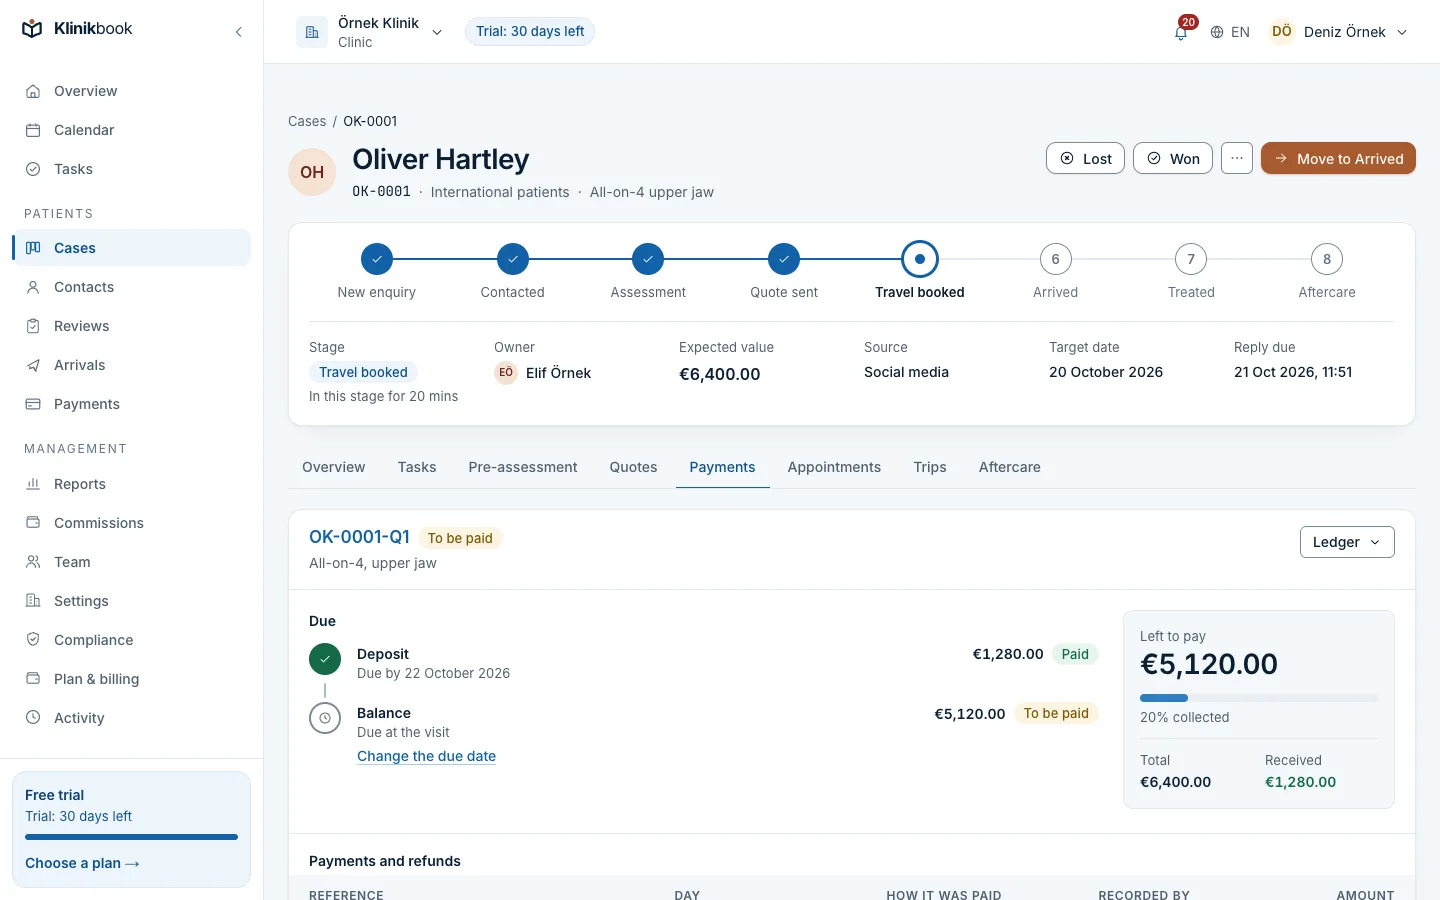The height and width of the screenshot is (900, 1440).
Task: Click the Klinikbook logo icon
Action: pos(33,29)
